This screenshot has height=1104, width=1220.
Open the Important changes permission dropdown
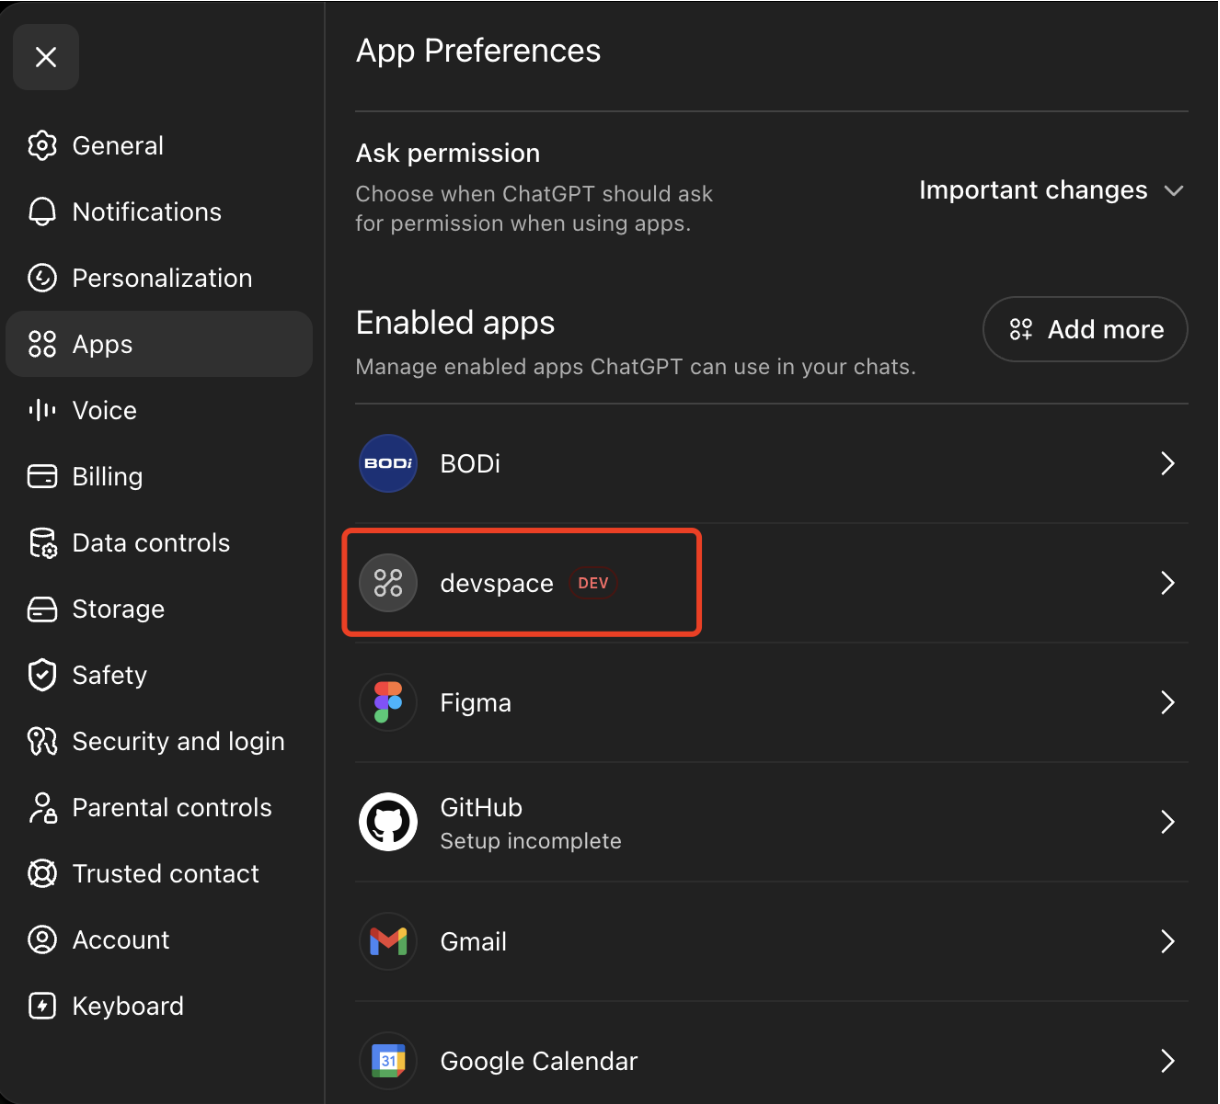pyautogui.click(x=1052, y=190)
